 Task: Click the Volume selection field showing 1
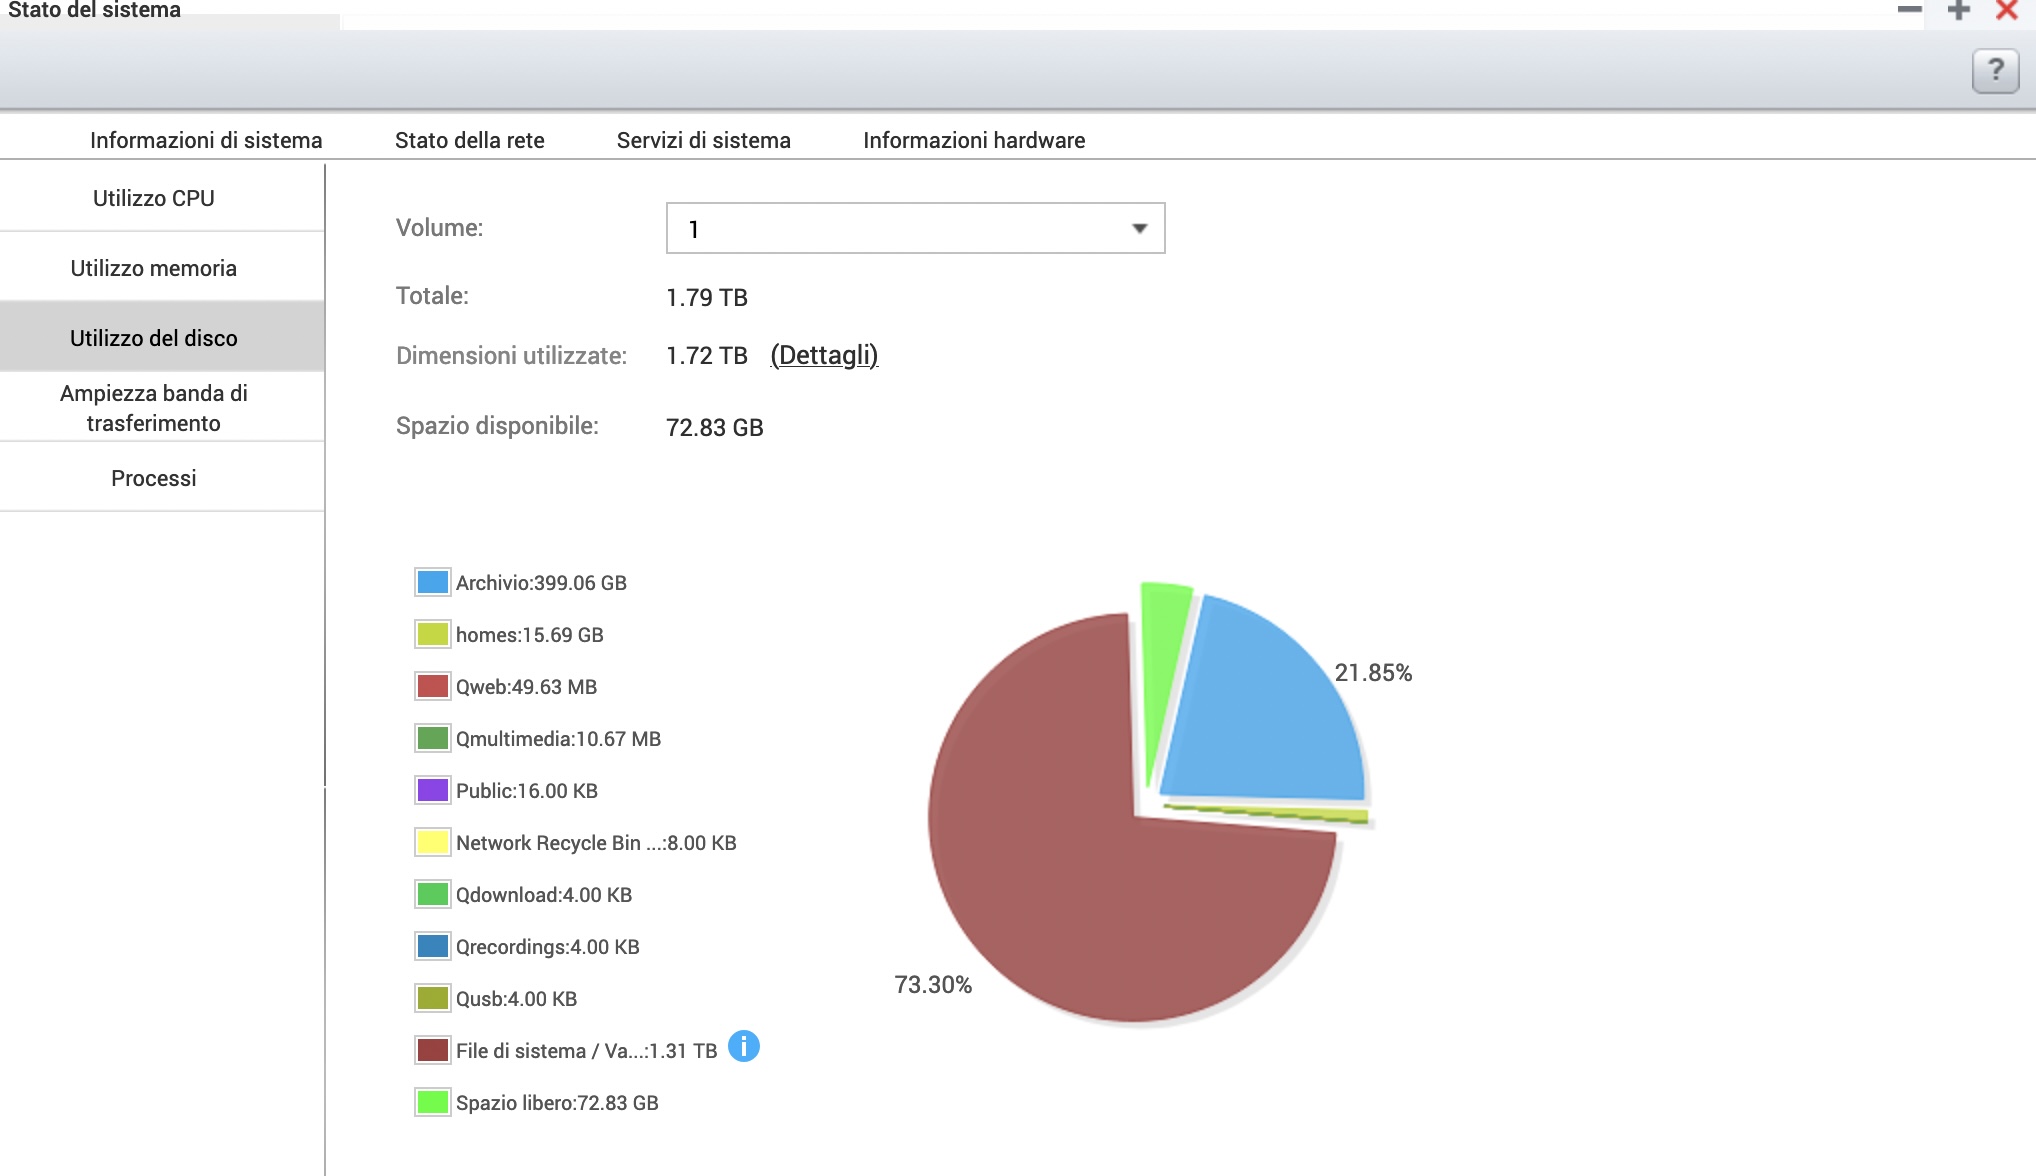[x=900, y=229]
